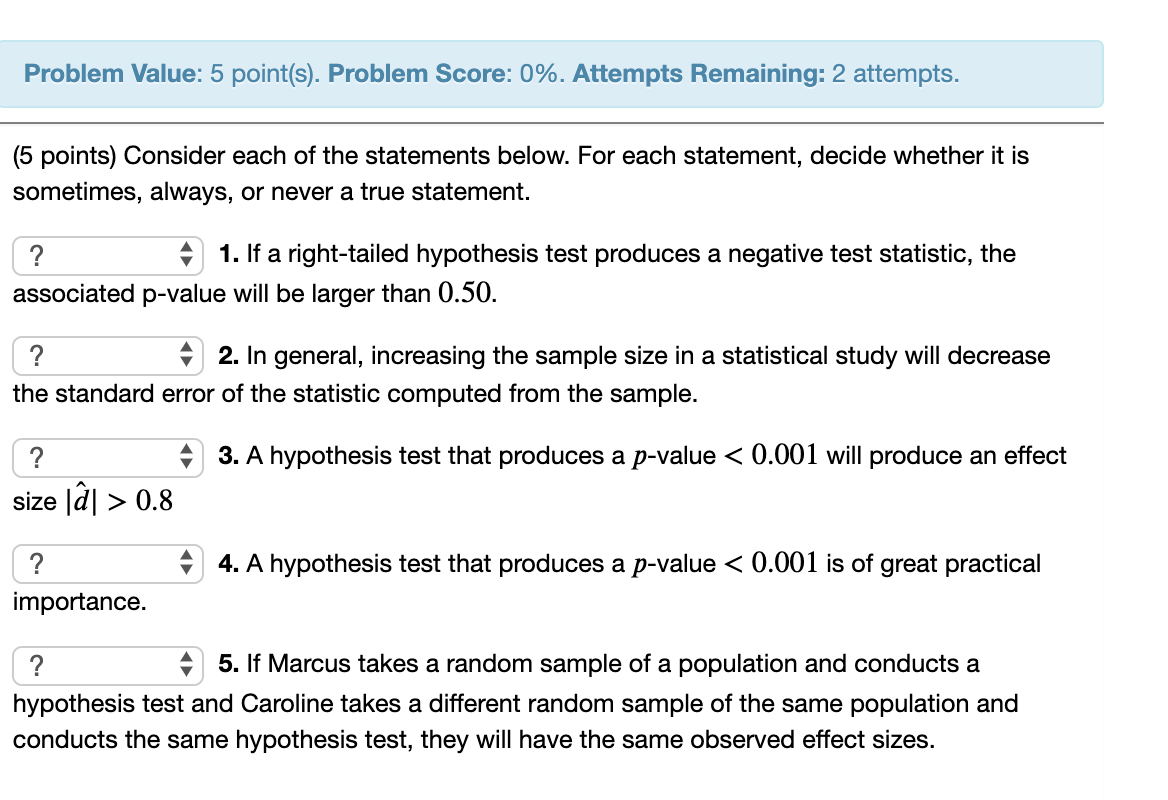
Task: Click the arrow icon on statement 3 dropdown
Action: coord(188,458)
